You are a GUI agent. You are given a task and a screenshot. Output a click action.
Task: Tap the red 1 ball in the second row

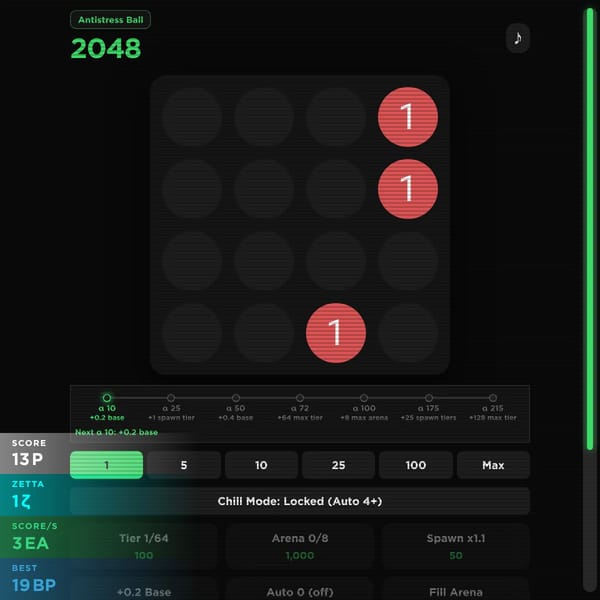tap(408, 189)
